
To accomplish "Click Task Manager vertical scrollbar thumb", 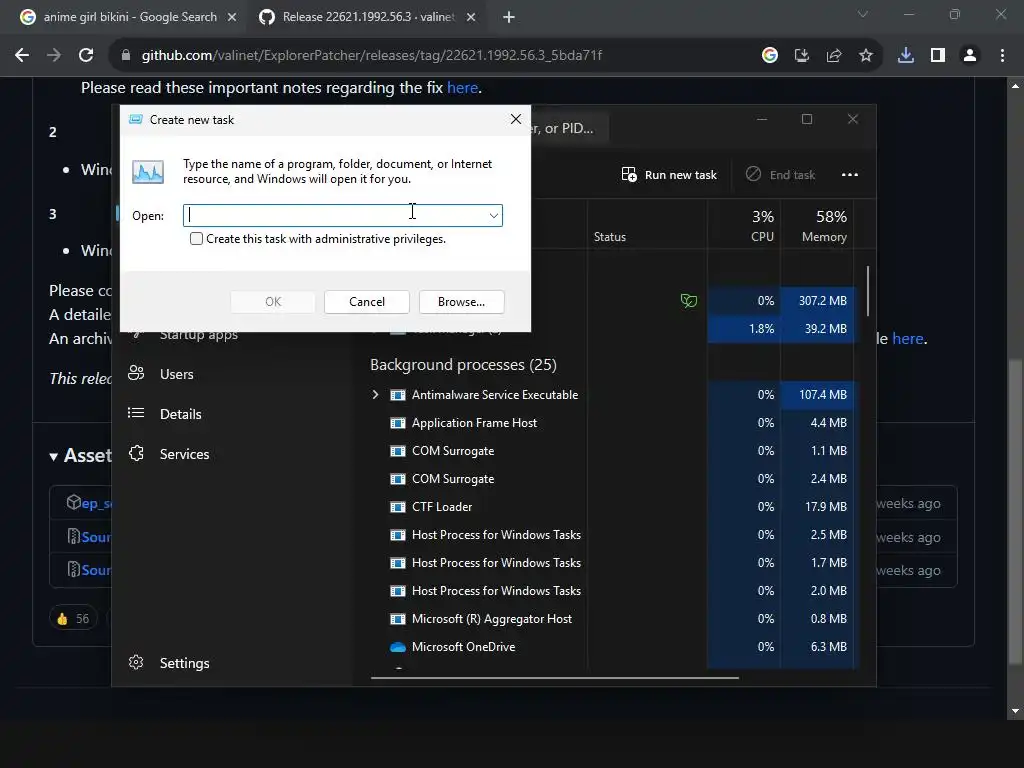I will pos(868,290).
